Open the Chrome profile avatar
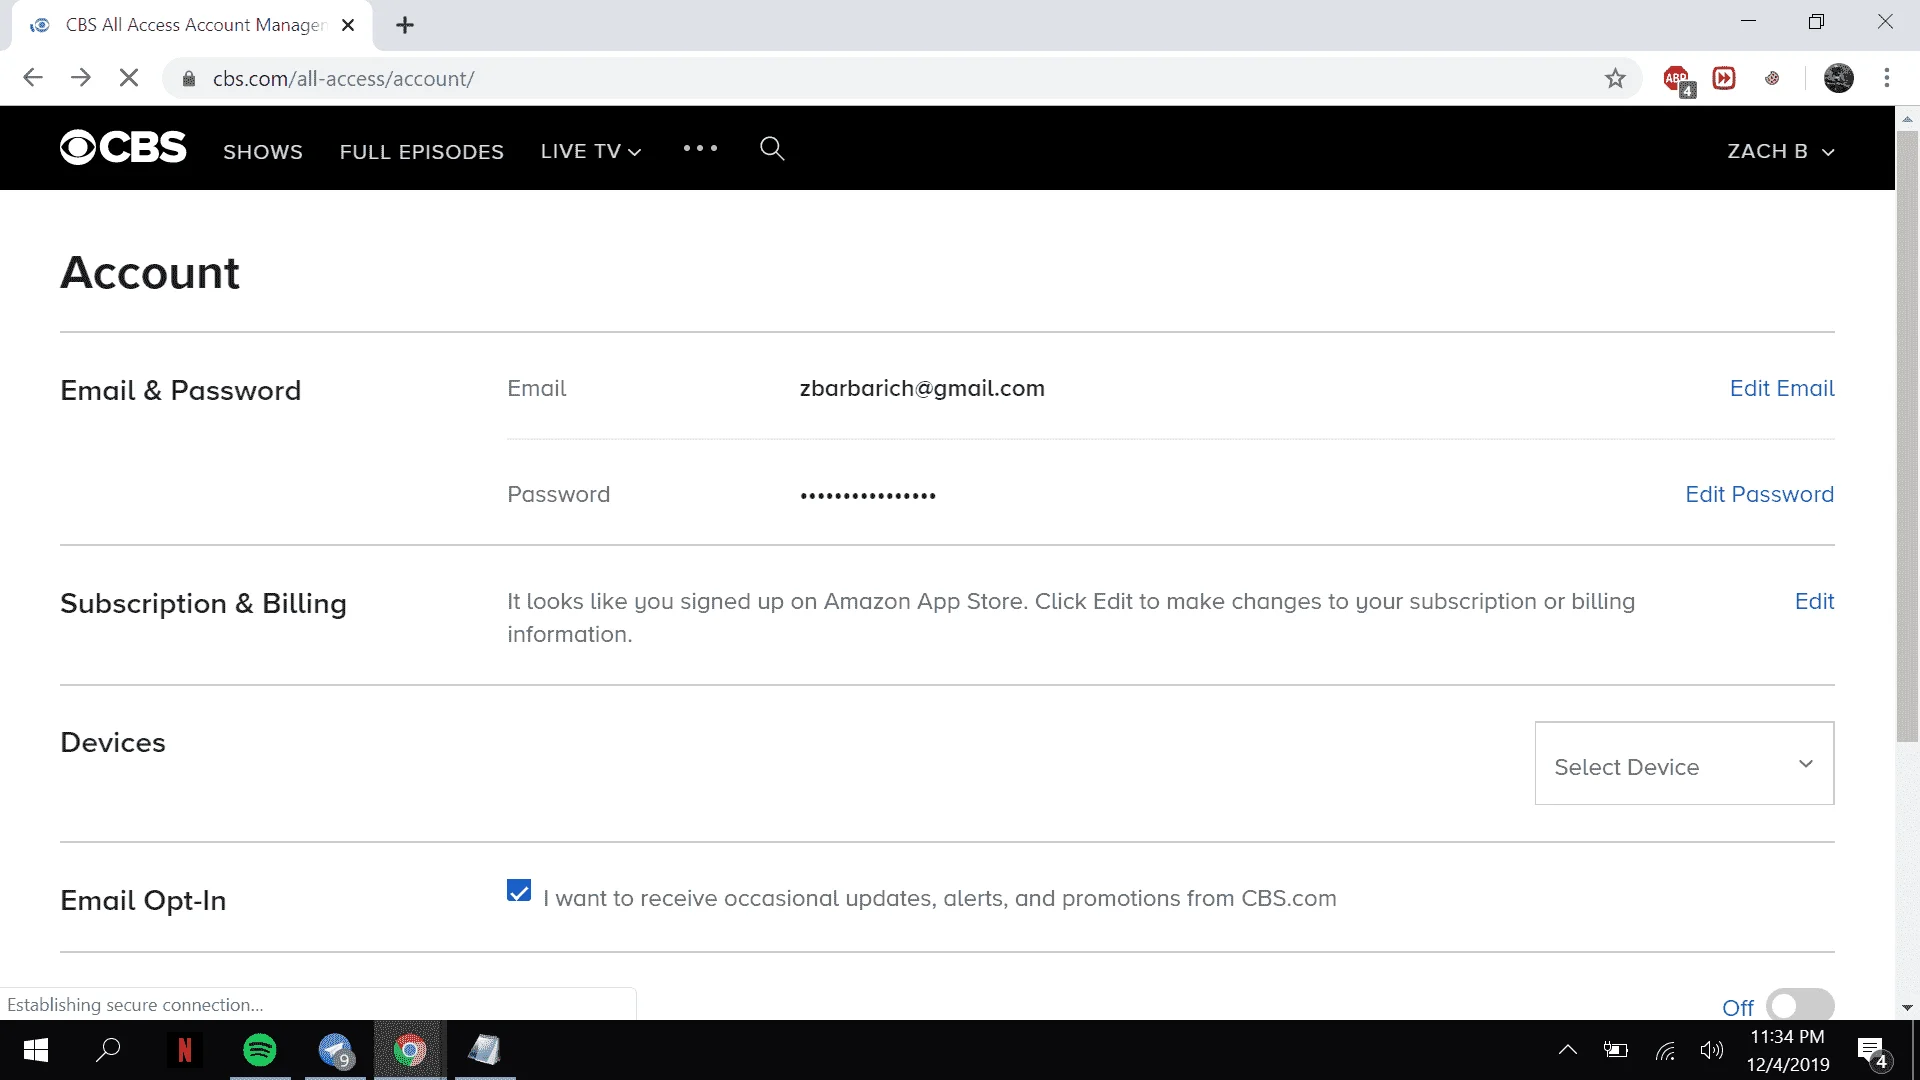The width and height of the screenshot is (1920, 1080). coord(1839,78)
